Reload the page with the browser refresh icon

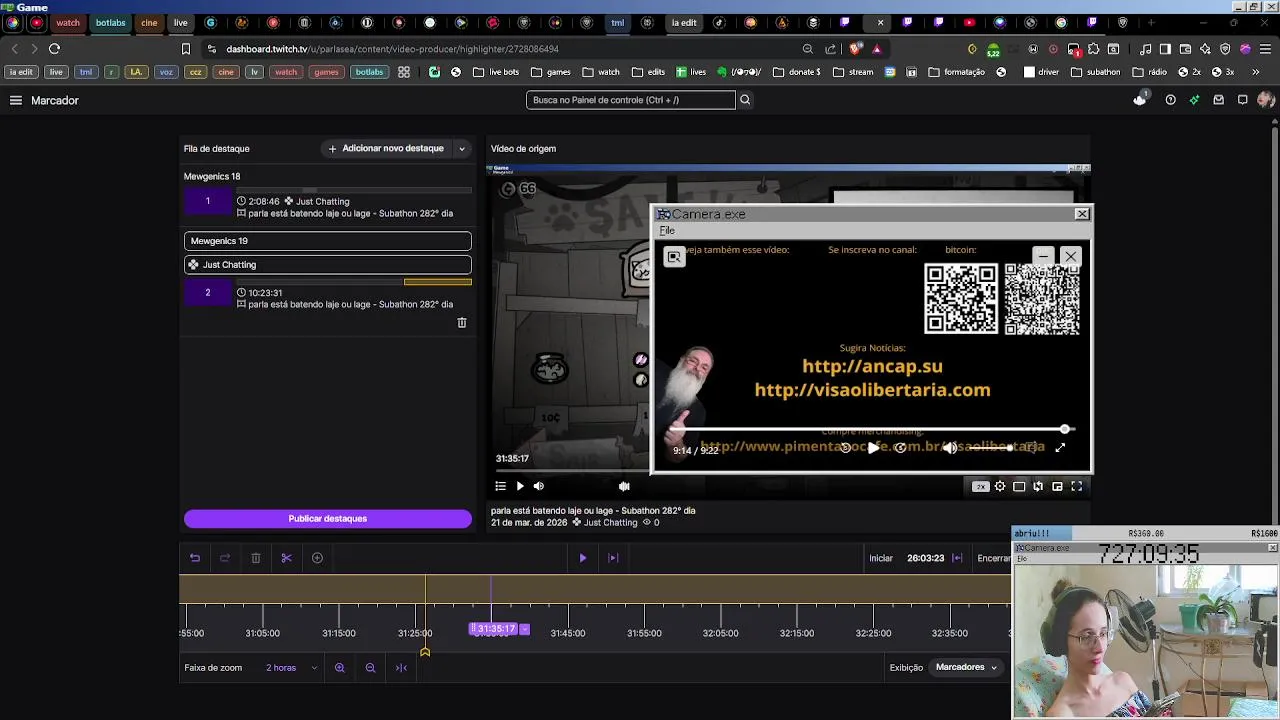54,49
